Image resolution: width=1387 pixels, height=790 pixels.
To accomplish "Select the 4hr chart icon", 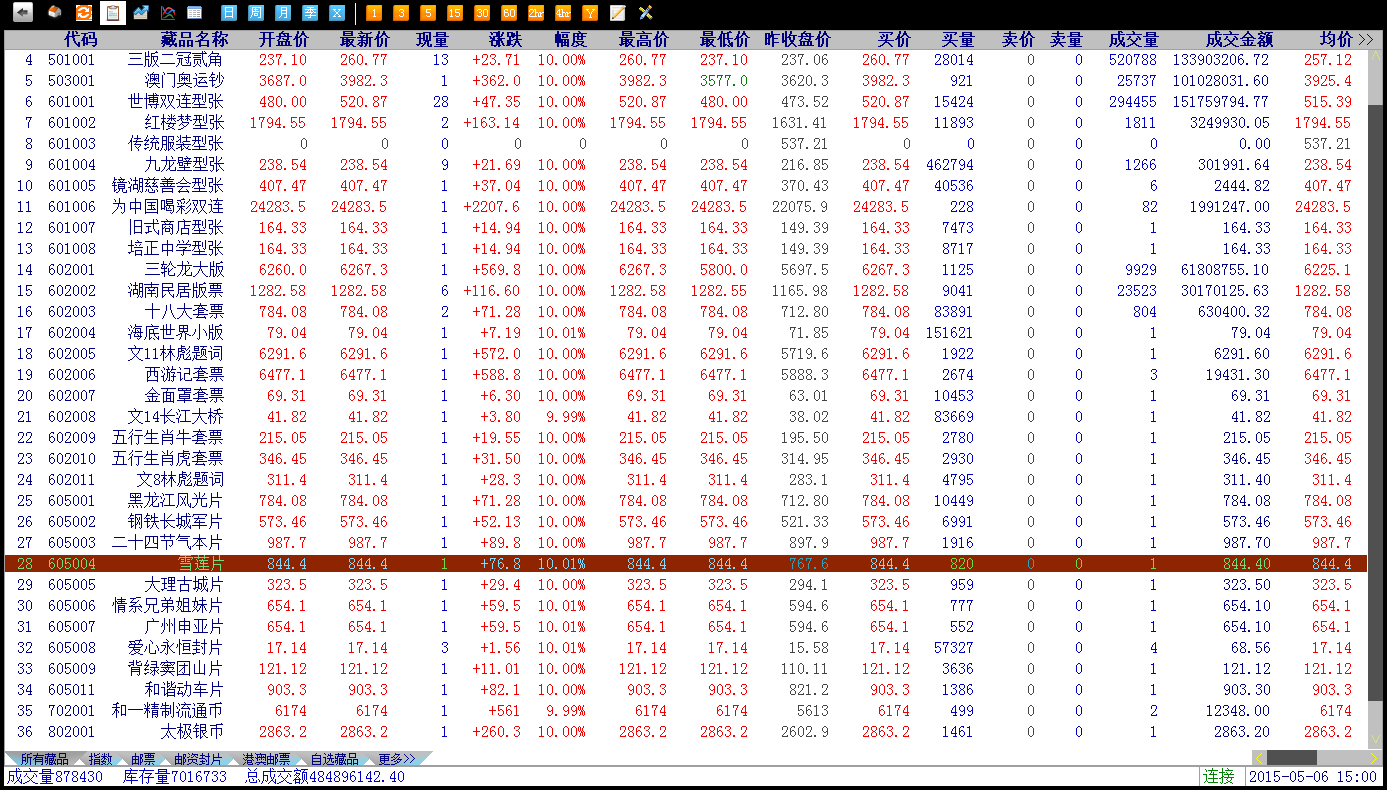I will tap(563, 13).
